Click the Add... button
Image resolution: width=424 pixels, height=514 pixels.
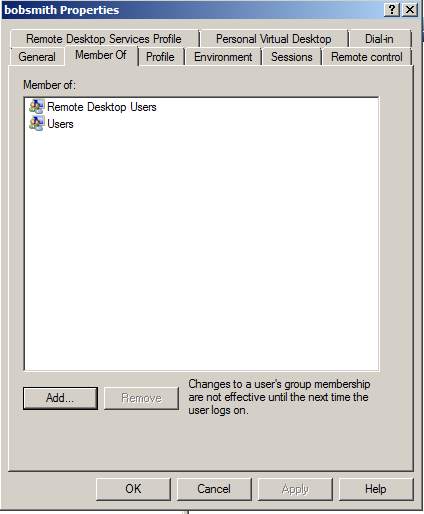click(60, 398)
